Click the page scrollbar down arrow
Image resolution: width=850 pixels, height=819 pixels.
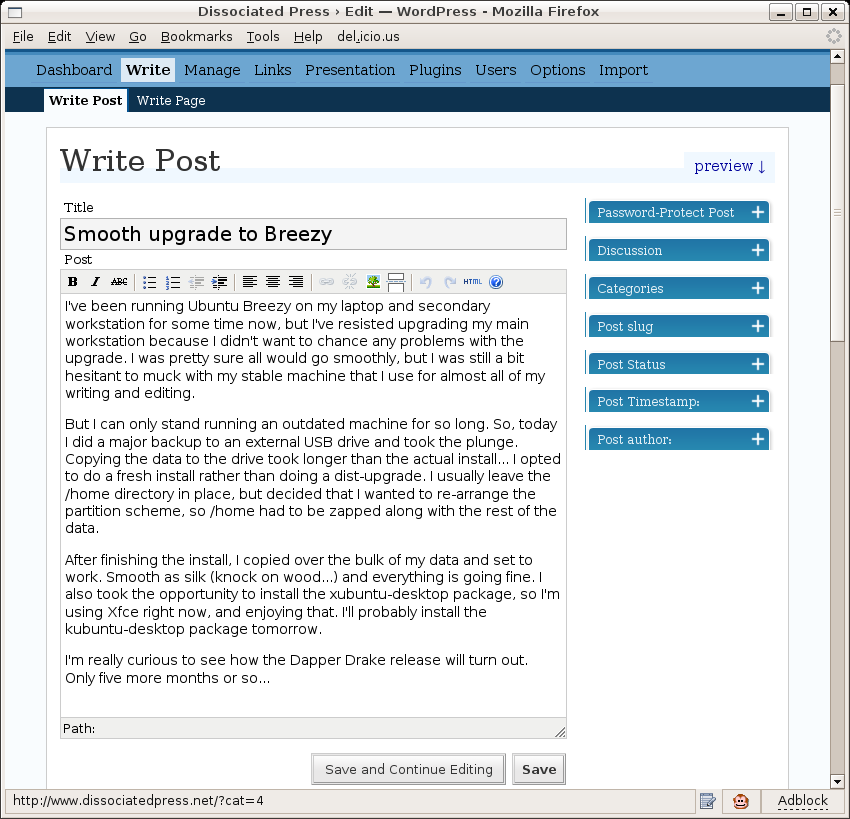837,782
